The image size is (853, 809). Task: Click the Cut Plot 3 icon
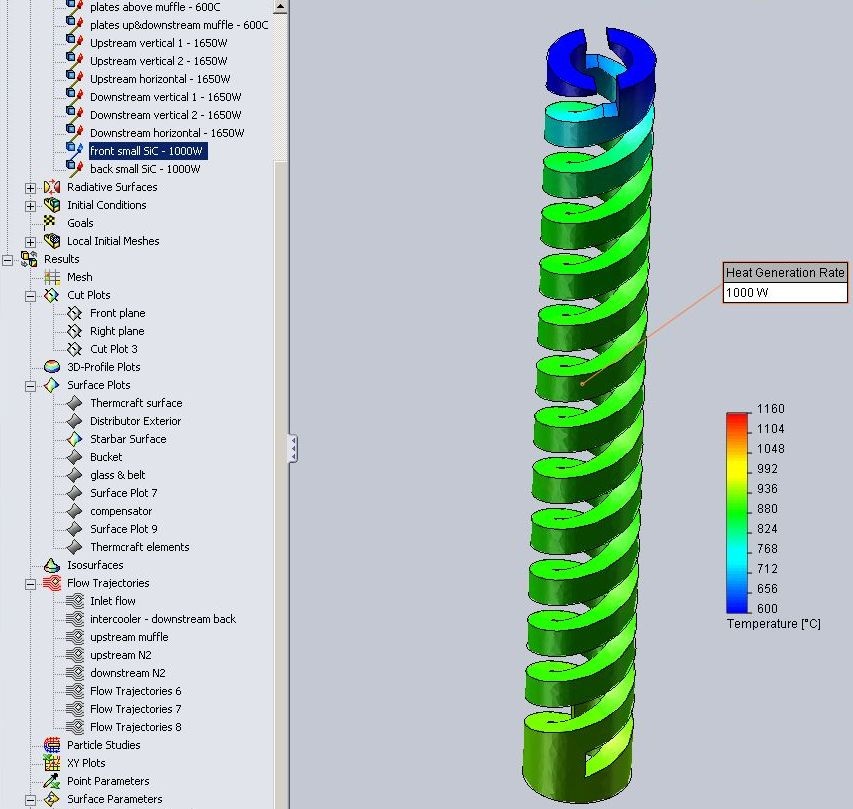75,349
